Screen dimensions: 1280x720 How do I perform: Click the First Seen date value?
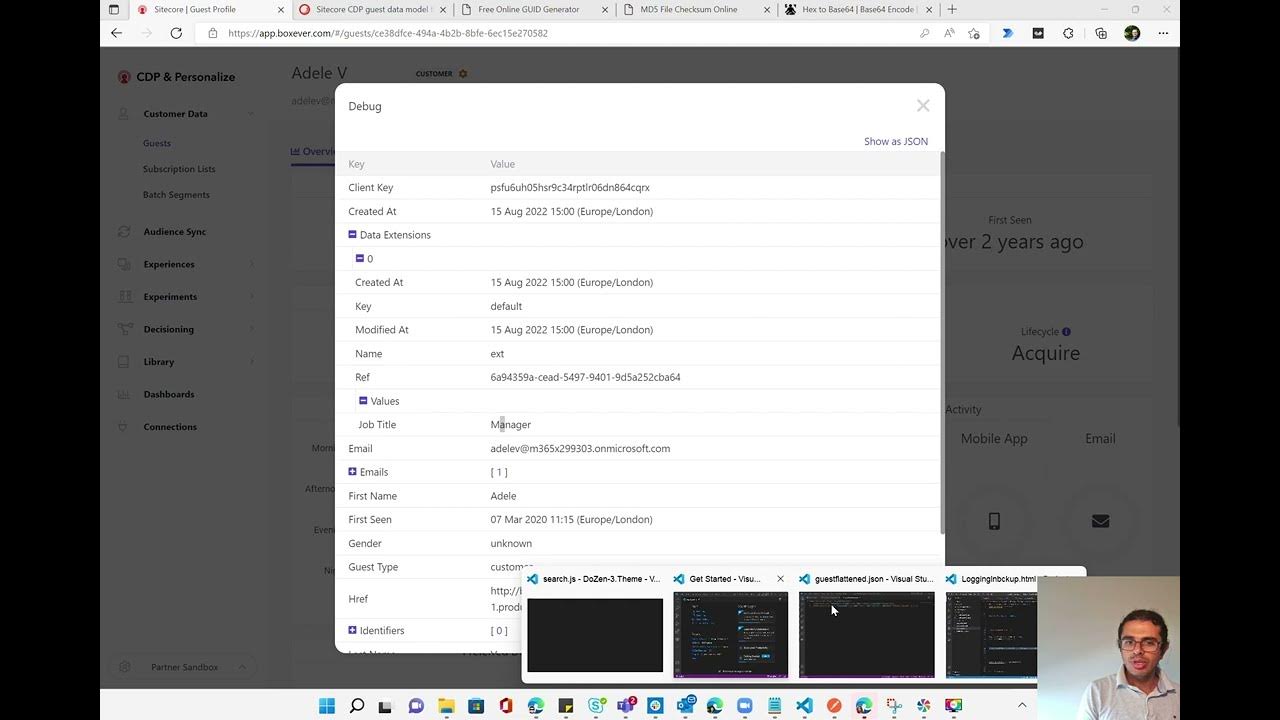coord(571,519)
